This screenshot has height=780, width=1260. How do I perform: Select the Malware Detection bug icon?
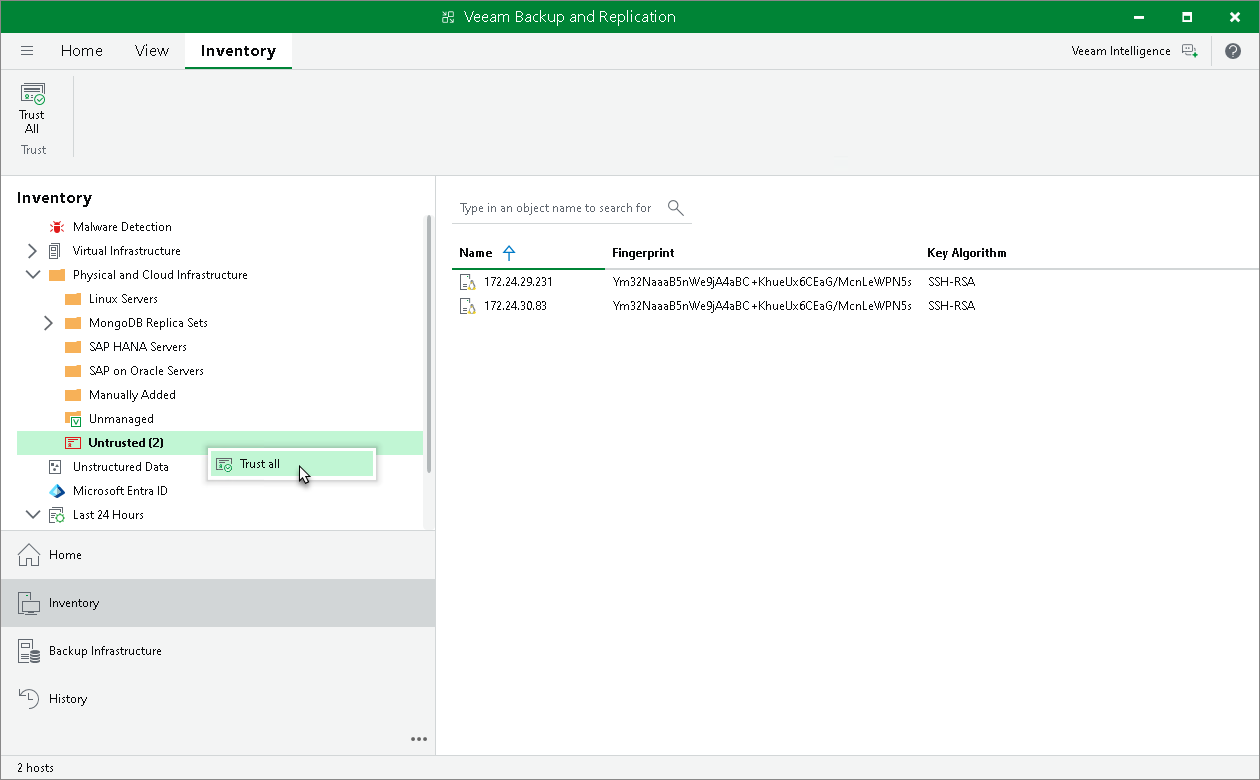[x=56, y=227]
